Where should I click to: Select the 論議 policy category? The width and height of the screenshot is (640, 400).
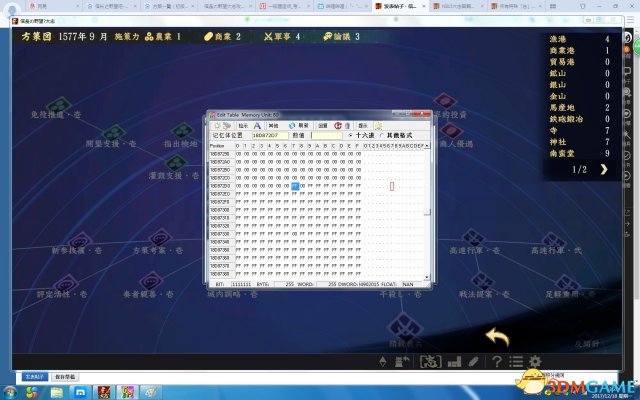(340, 37)
